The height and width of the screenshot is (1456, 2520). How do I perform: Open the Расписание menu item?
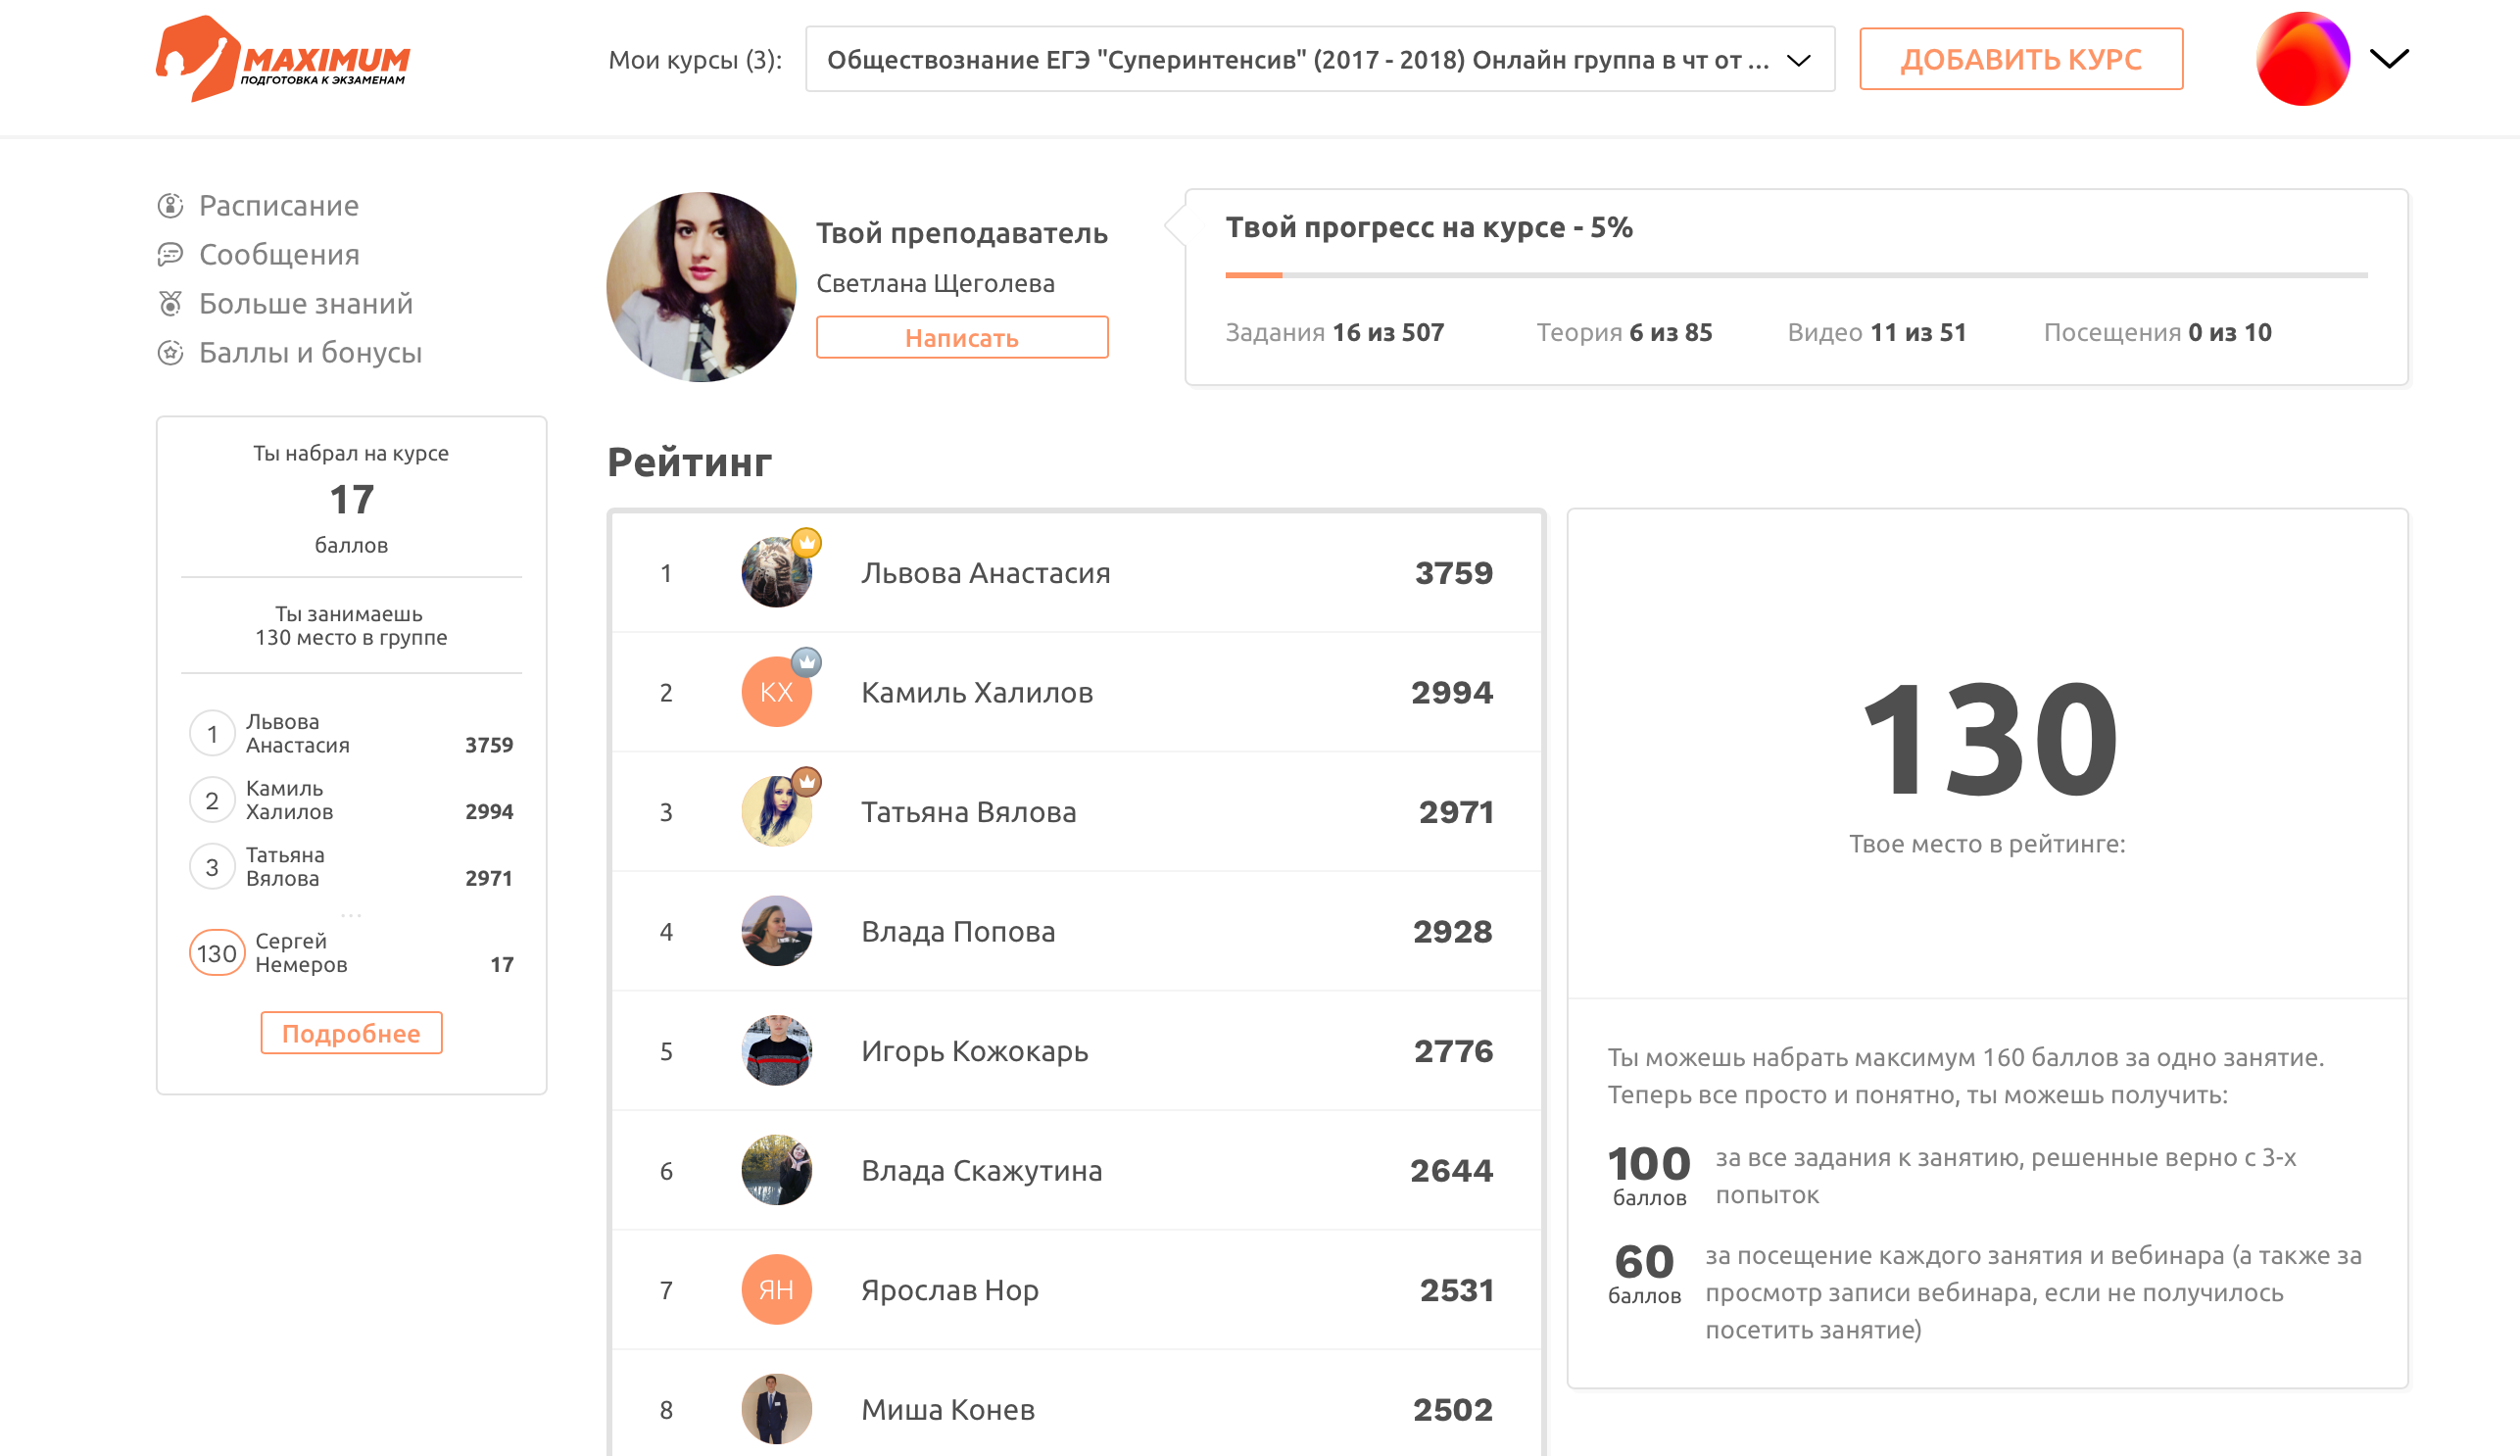pos(278,205)
